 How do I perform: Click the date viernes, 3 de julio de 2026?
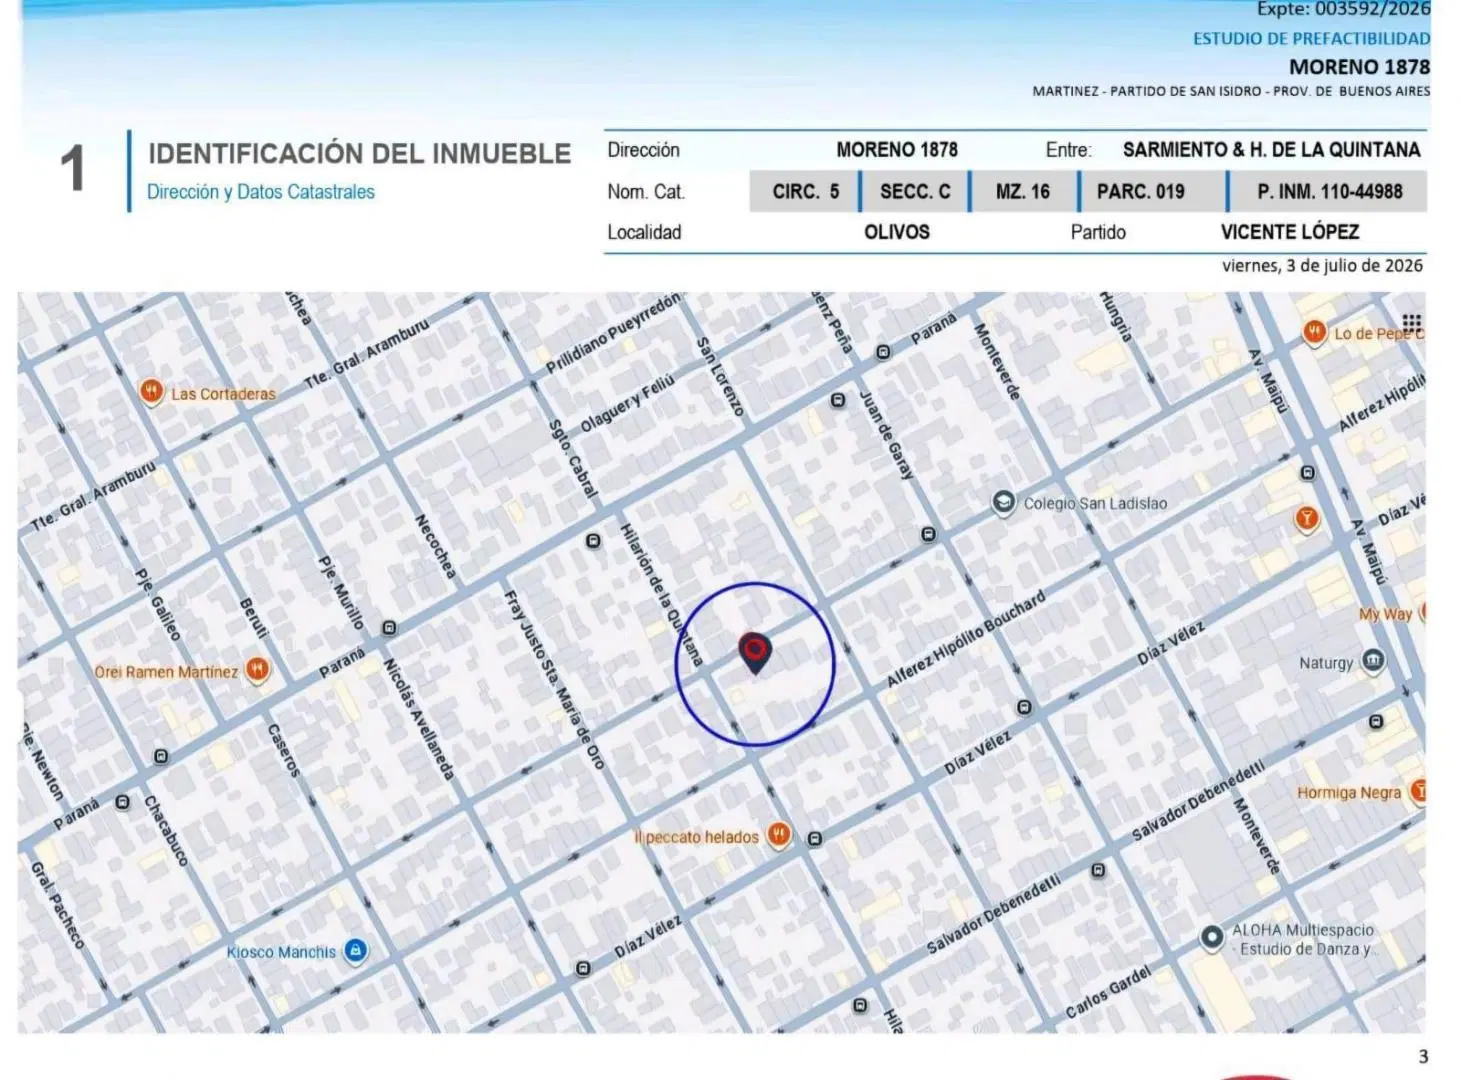(1322, 266)
